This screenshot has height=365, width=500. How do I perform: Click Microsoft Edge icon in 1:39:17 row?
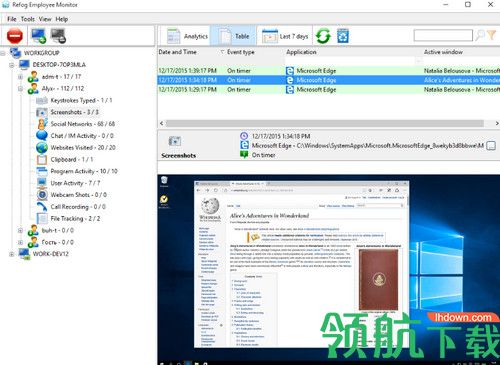point(290,71)
